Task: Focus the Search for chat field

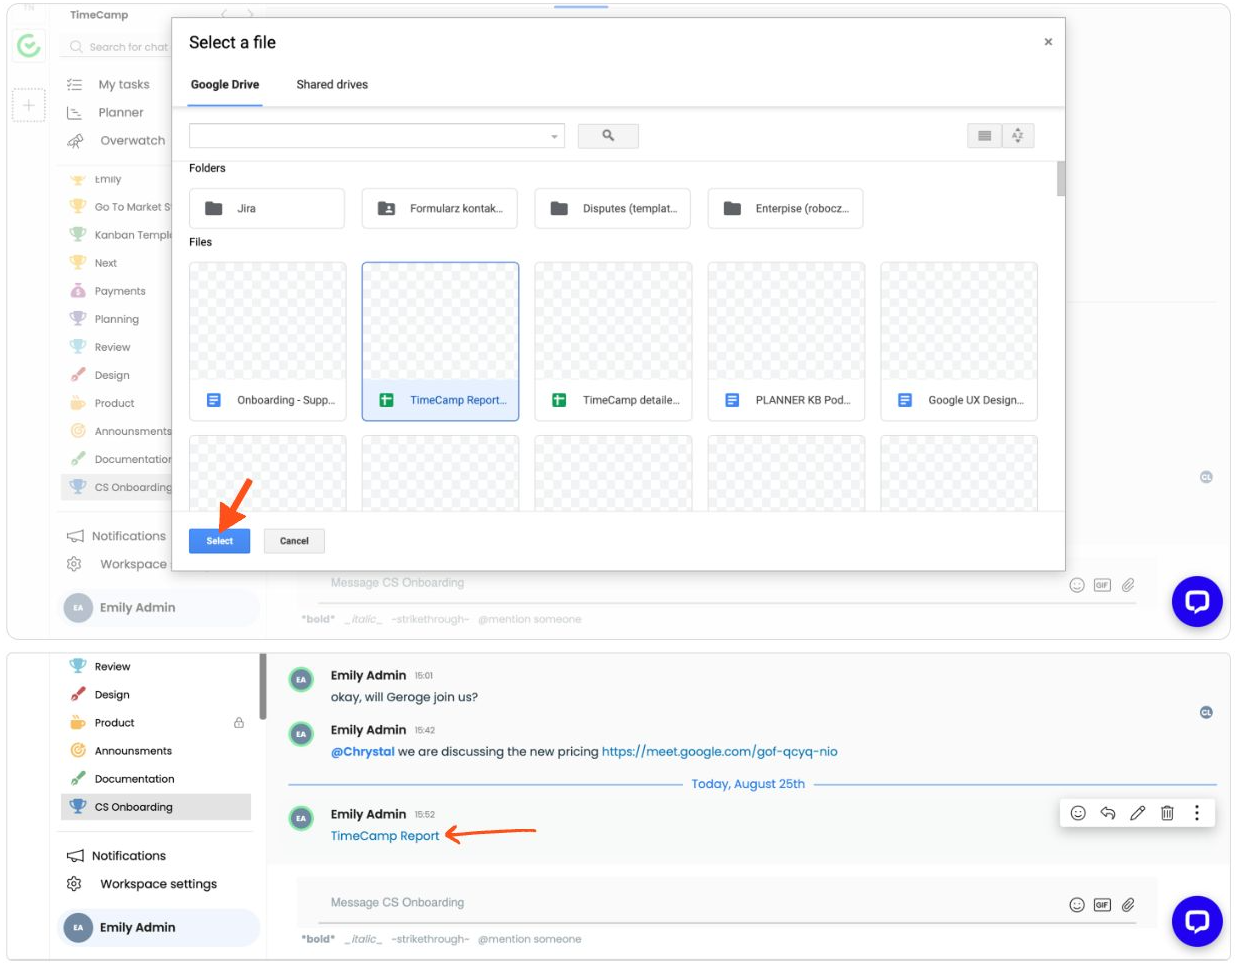Action: (119, 47)
